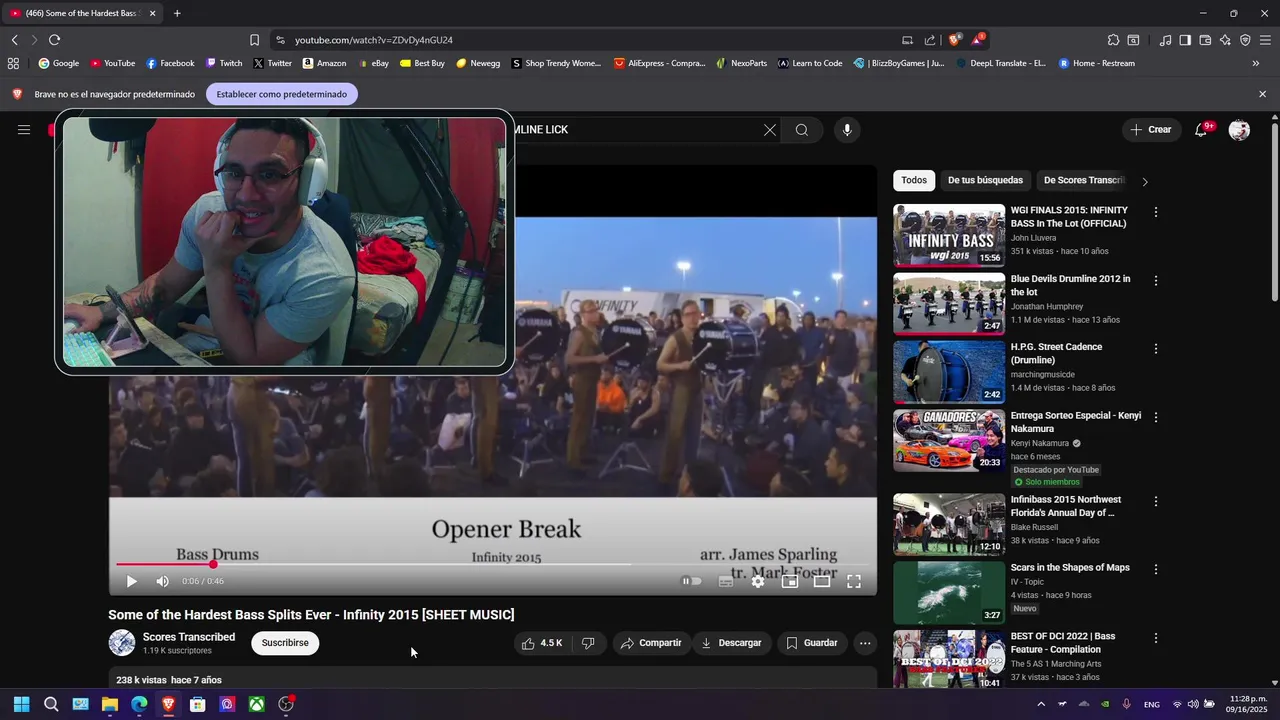Select the Todos filter chip
The width and height of the screenshot is (1280, 720).
click(914, 180)
